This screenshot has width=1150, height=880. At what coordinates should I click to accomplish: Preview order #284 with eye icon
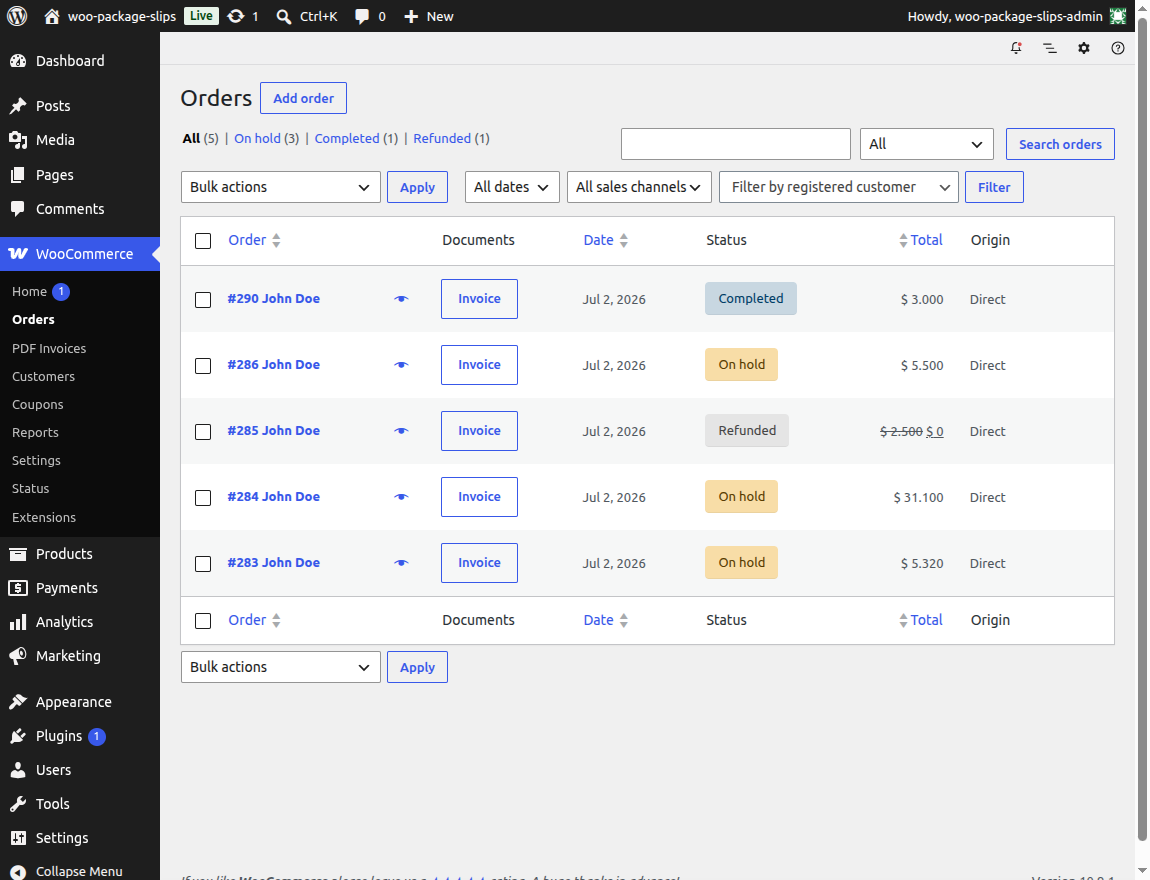[x=401, y=496]
